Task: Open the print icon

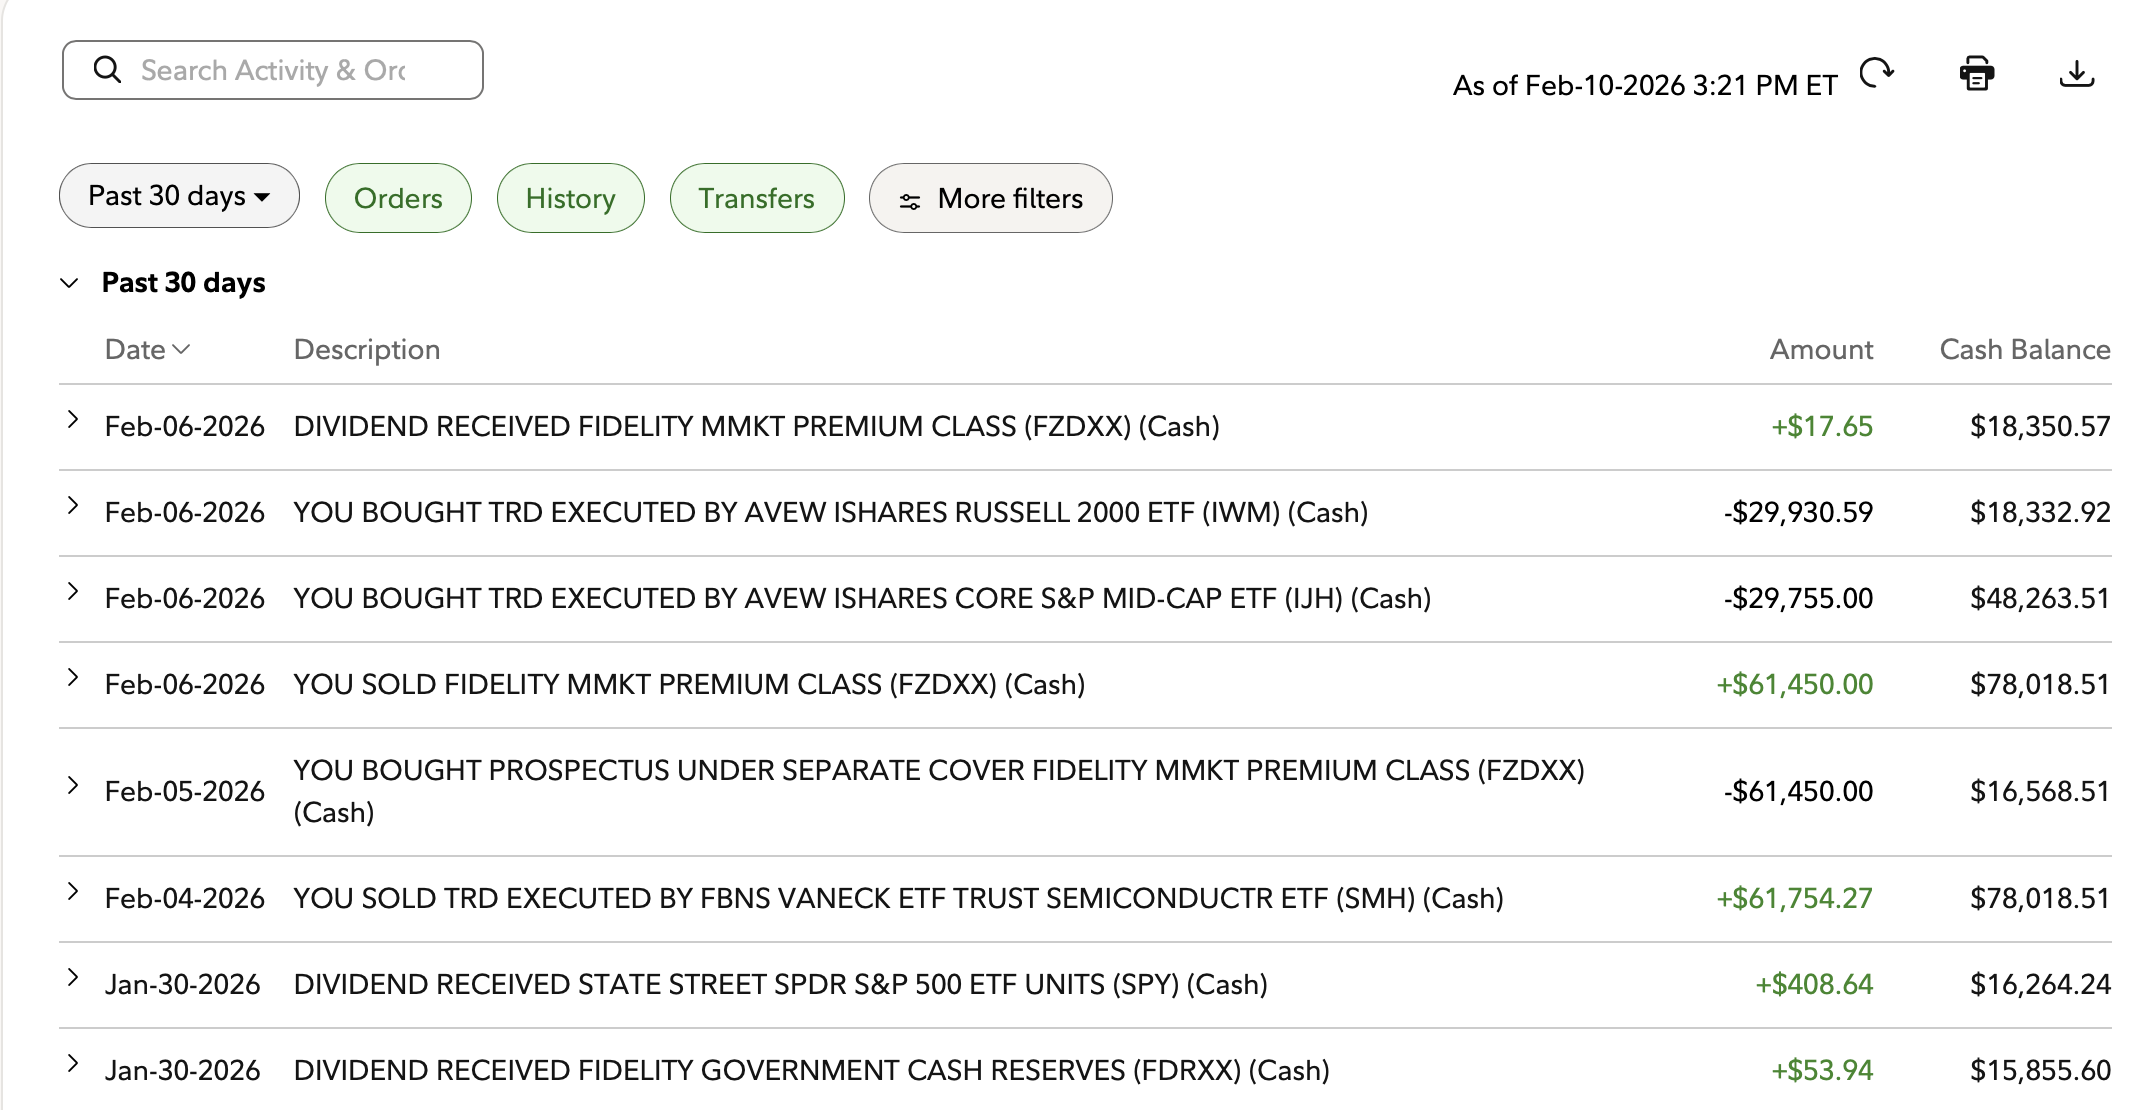Action: 1975,72
